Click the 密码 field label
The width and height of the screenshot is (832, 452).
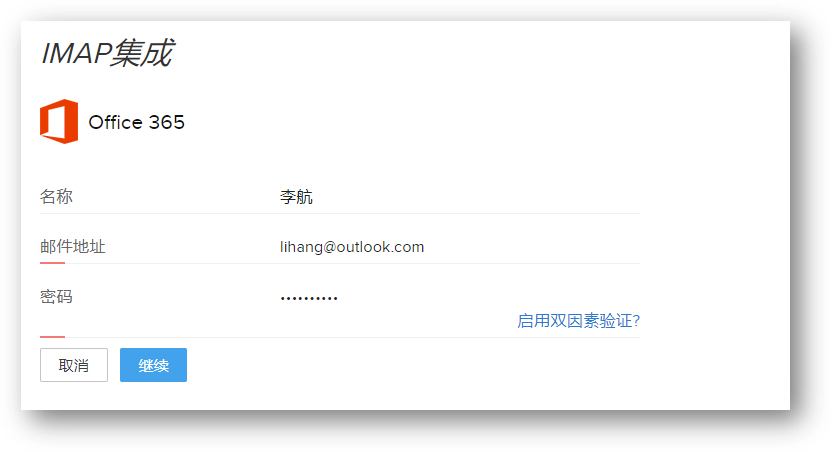tap(56, 297)
